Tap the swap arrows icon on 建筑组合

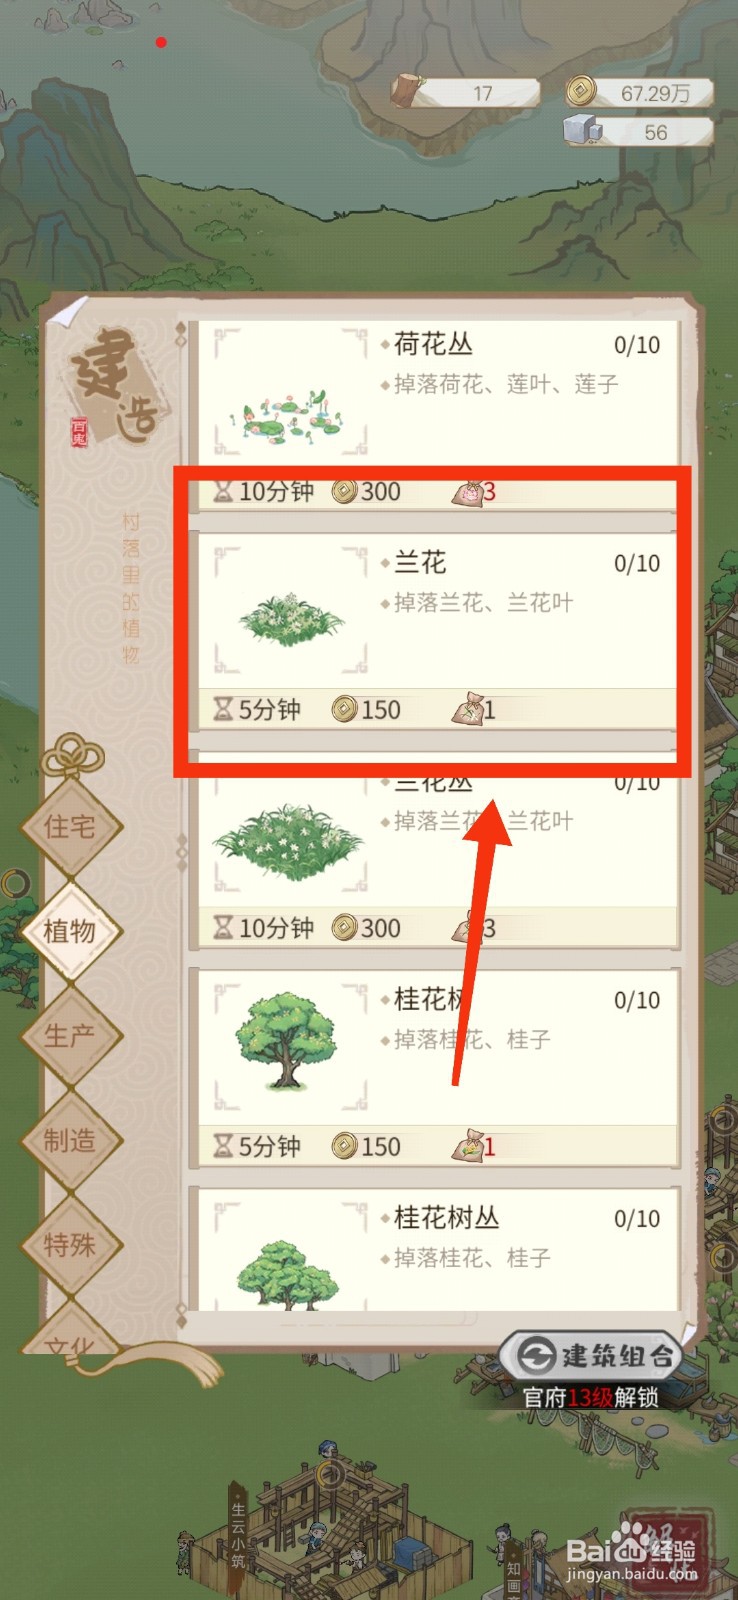pyautogui.click(x=537, y=1355)
